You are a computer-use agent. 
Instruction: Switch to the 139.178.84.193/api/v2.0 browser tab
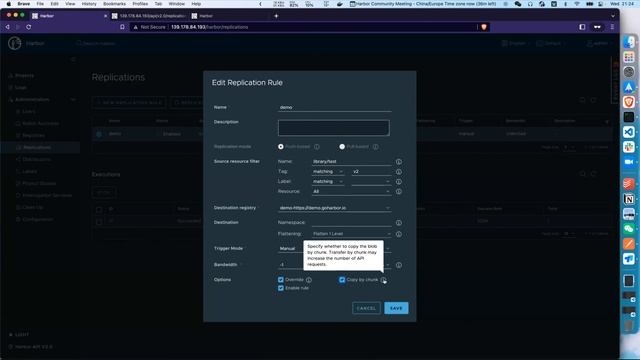click(149, 16)
